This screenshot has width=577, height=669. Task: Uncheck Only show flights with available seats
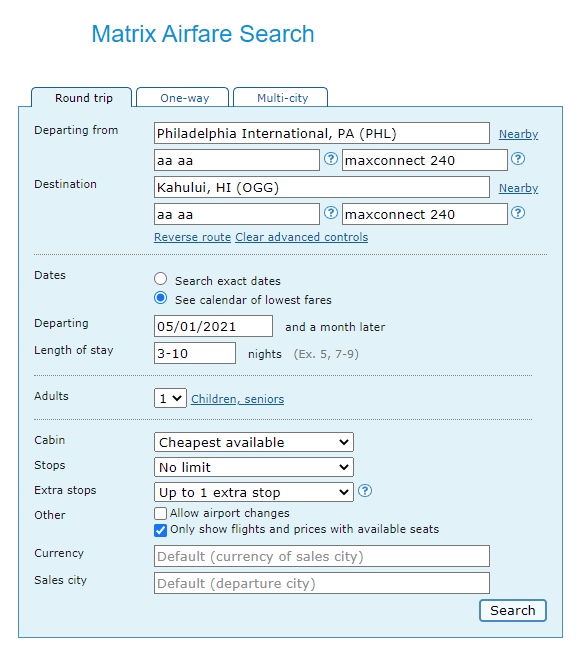click(x=160, y=530)
